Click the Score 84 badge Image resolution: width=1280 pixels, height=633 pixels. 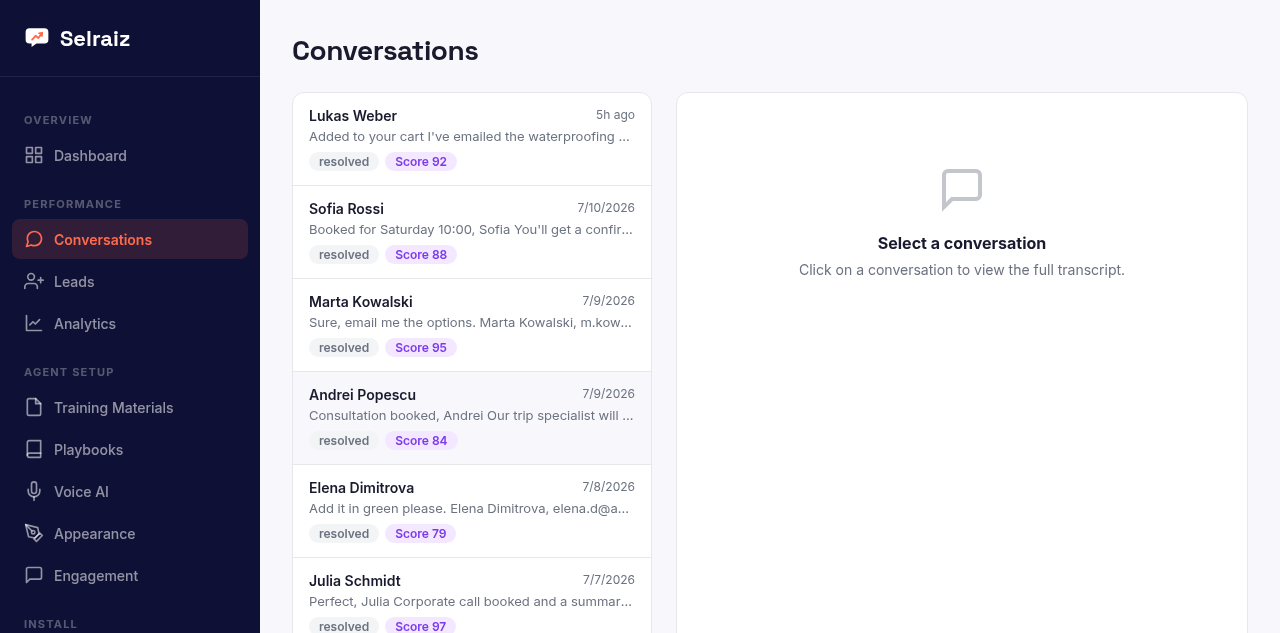421,440
